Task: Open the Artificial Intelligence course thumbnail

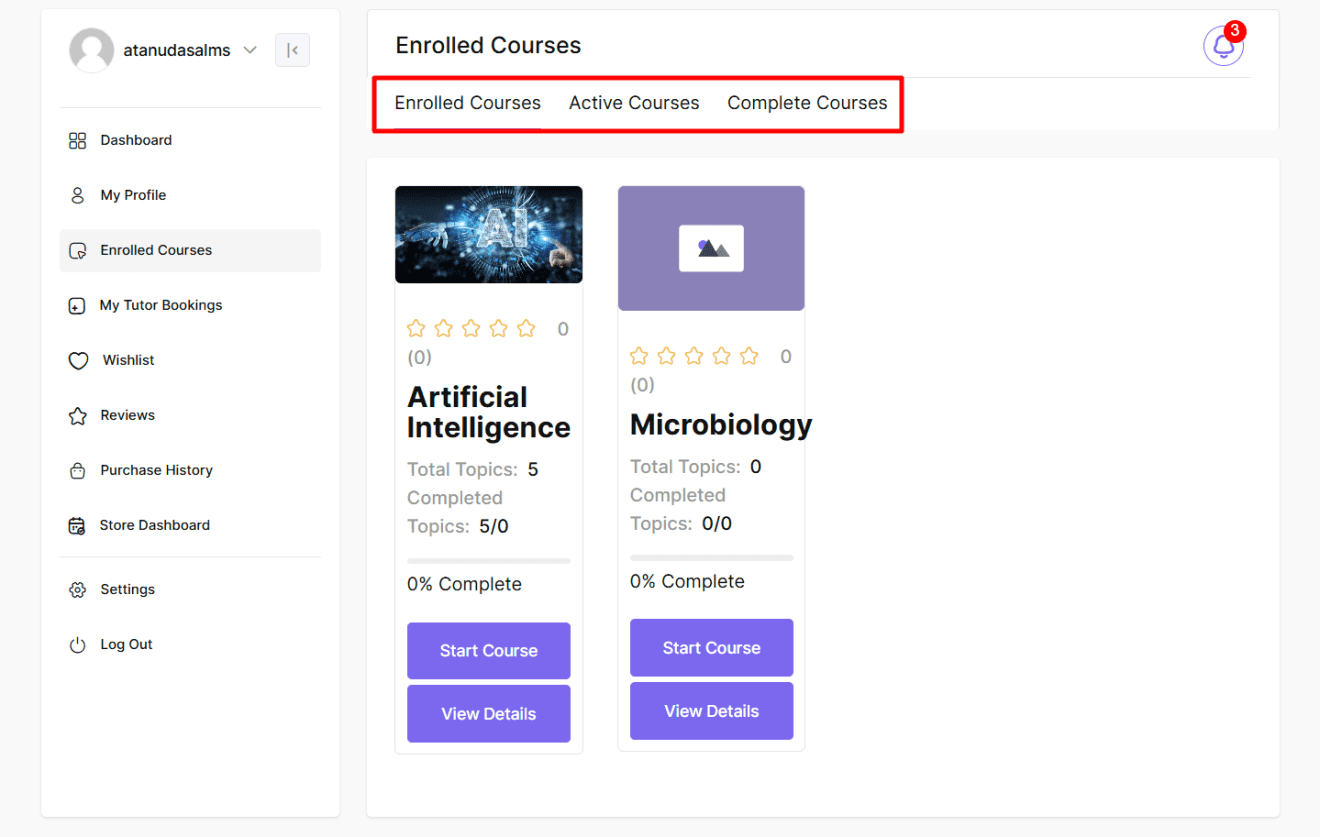Action: [x=488, y=234]
